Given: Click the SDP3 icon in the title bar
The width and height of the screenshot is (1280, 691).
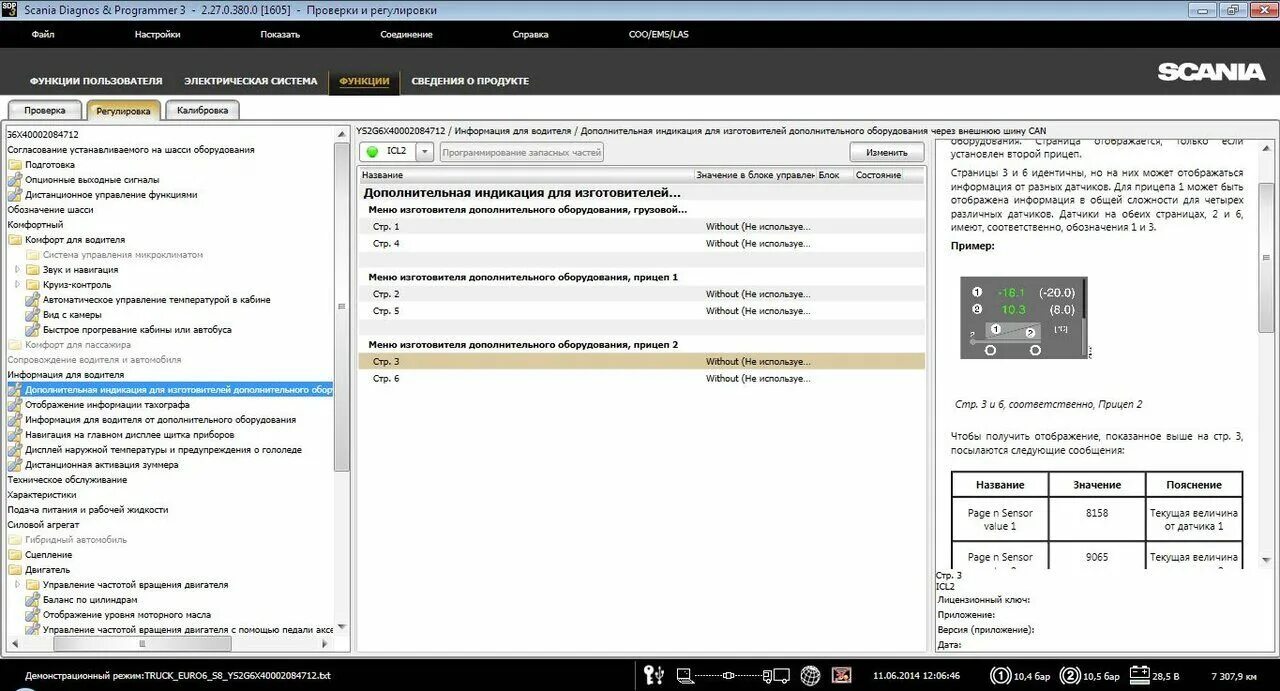Looking at the screenshot, I should coord(9,9).
